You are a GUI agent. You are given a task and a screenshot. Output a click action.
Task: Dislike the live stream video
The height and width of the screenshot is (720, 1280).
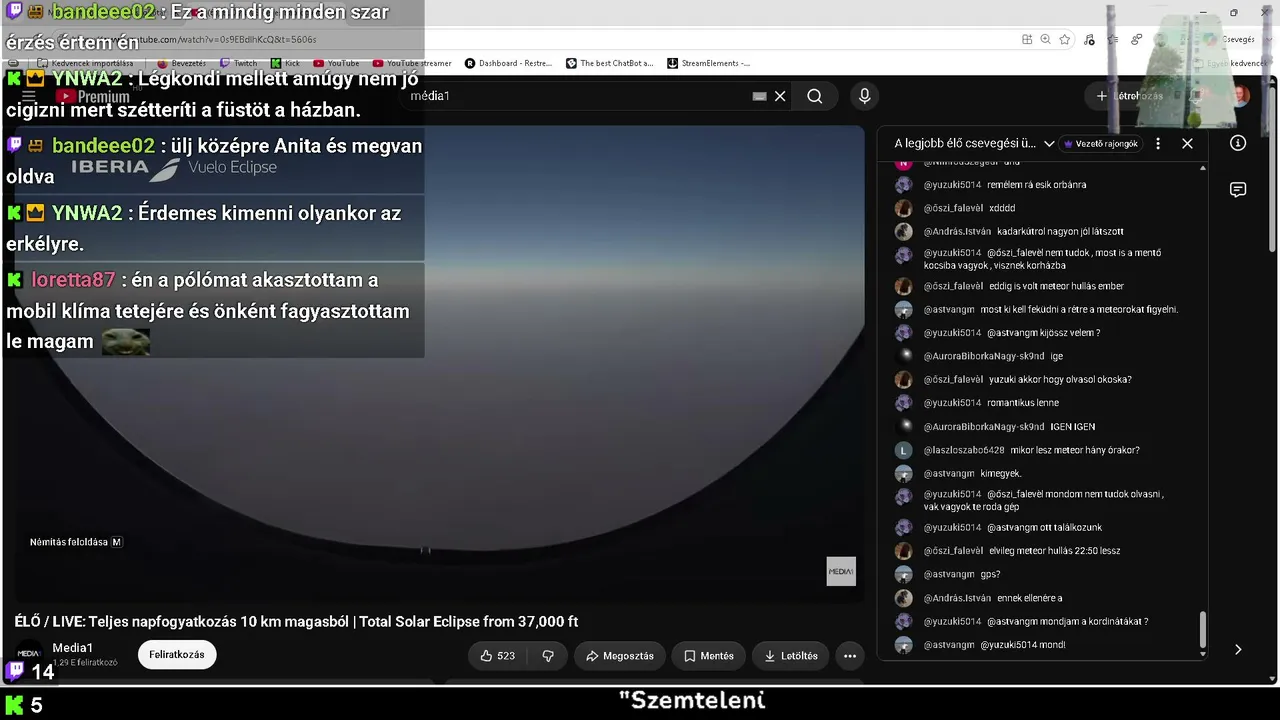pos(548,656)
